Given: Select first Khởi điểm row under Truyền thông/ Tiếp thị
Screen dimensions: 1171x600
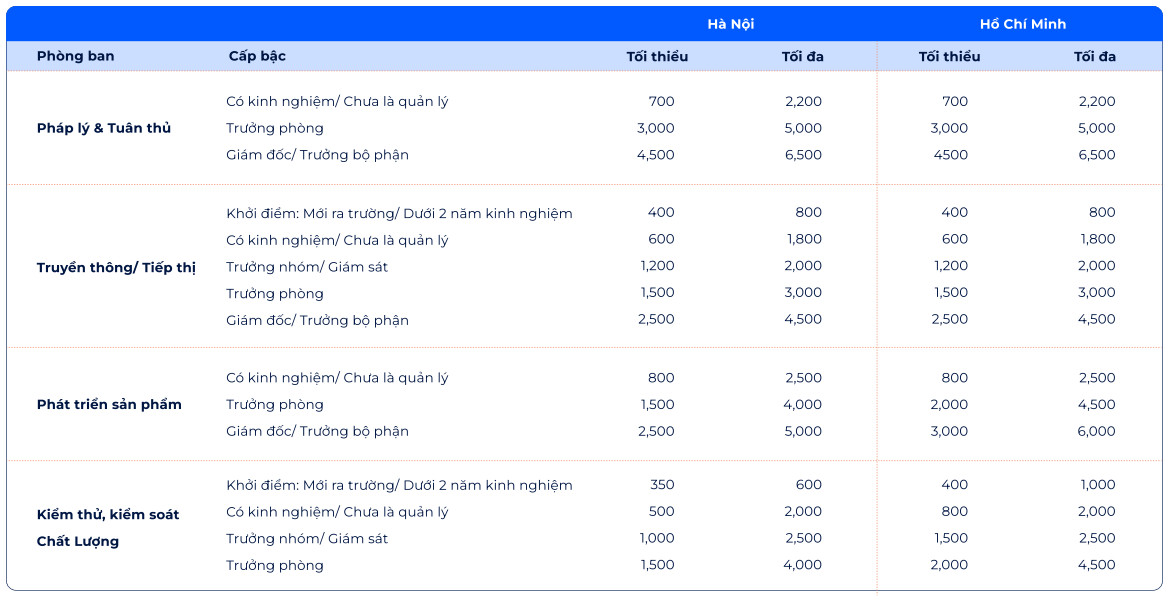Looking at the screenshot, I should point(399,213).
